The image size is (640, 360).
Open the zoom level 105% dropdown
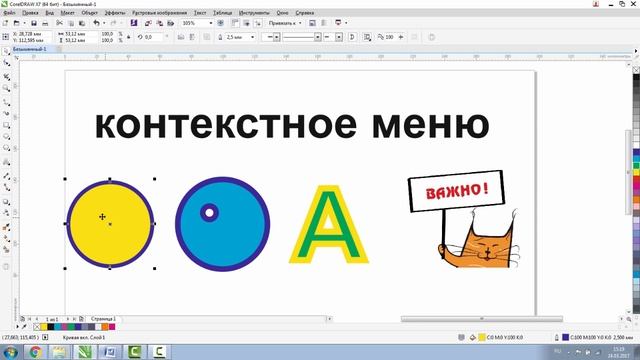211,23
